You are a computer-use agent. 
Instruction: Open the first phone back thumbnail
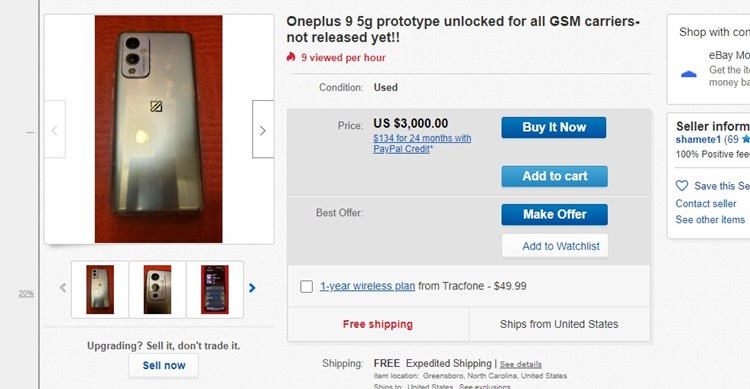pos(100,289)
